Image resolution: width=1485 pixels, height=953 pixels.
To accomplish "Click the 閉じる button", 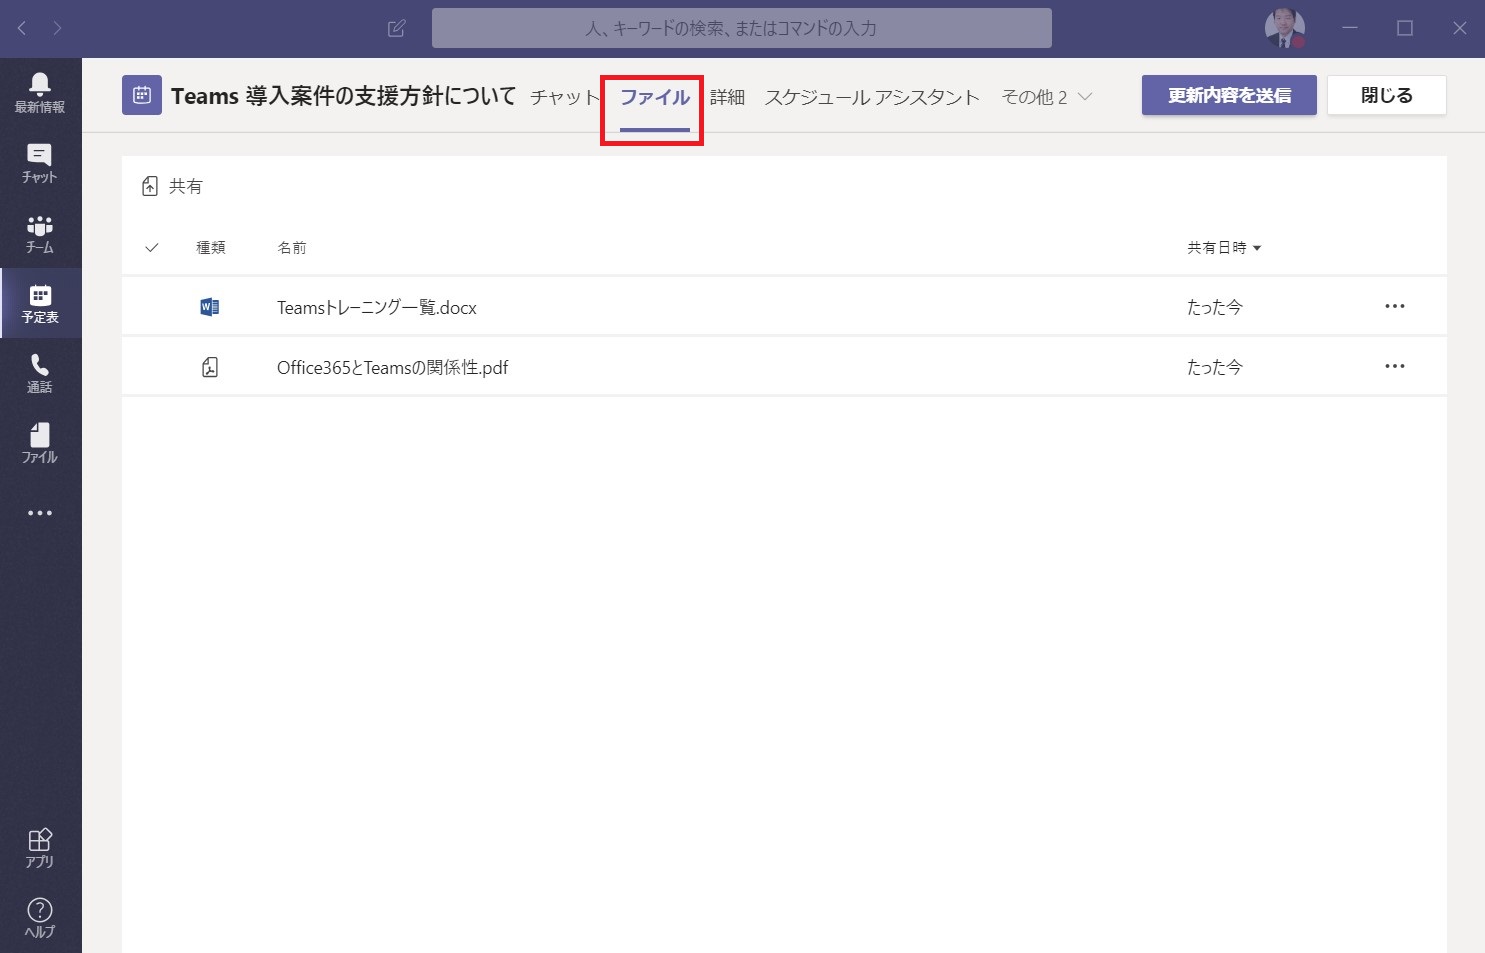I will coord(1386,95).
